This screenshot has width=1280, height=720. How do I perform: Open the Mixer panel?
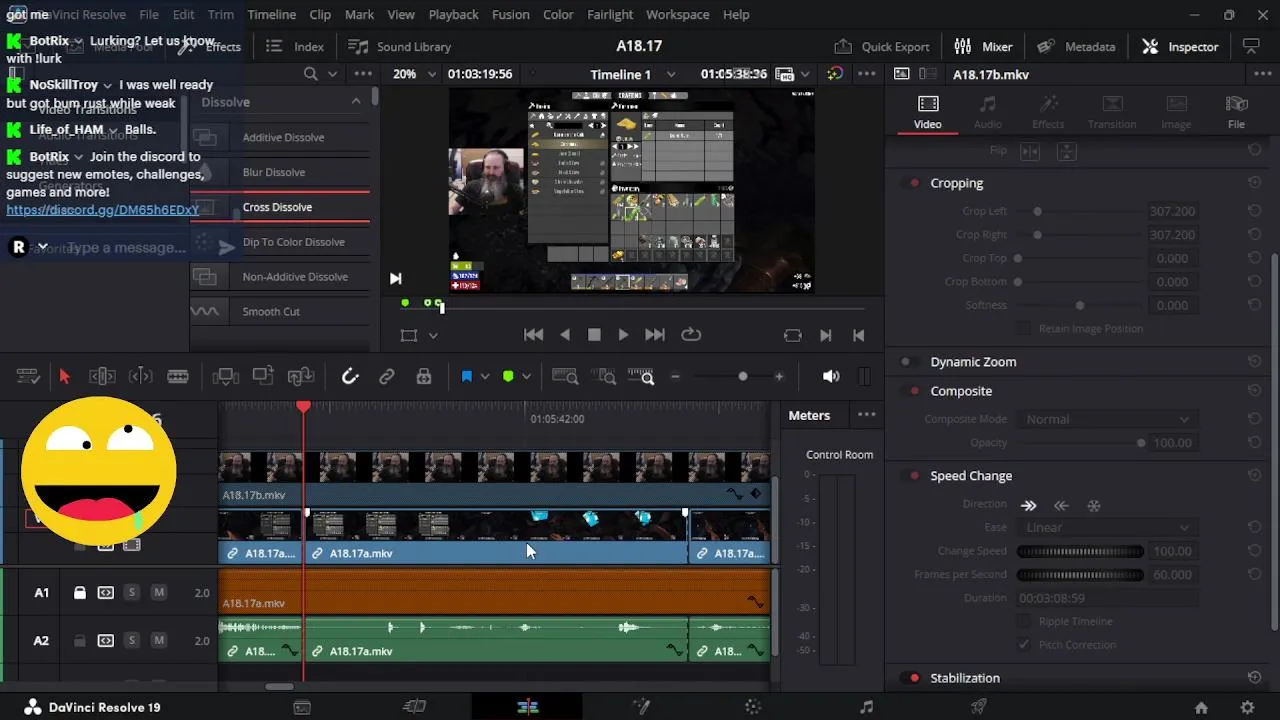[983, 46]
